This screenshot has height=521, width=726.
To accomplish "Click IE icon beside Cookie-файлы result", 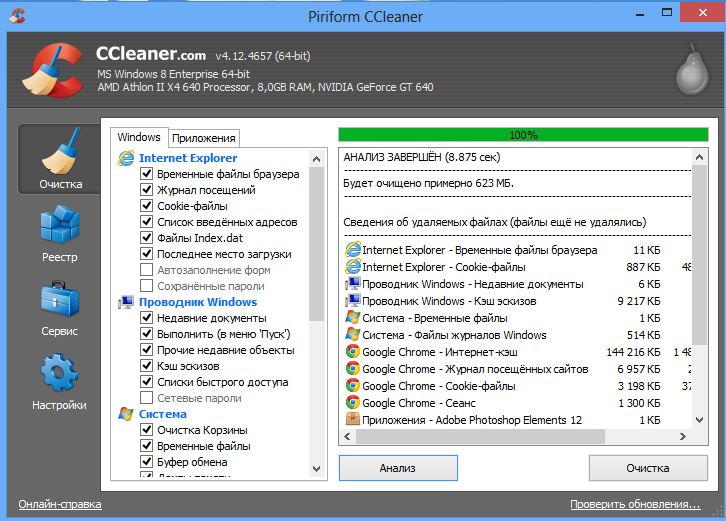I will [353, 267].
